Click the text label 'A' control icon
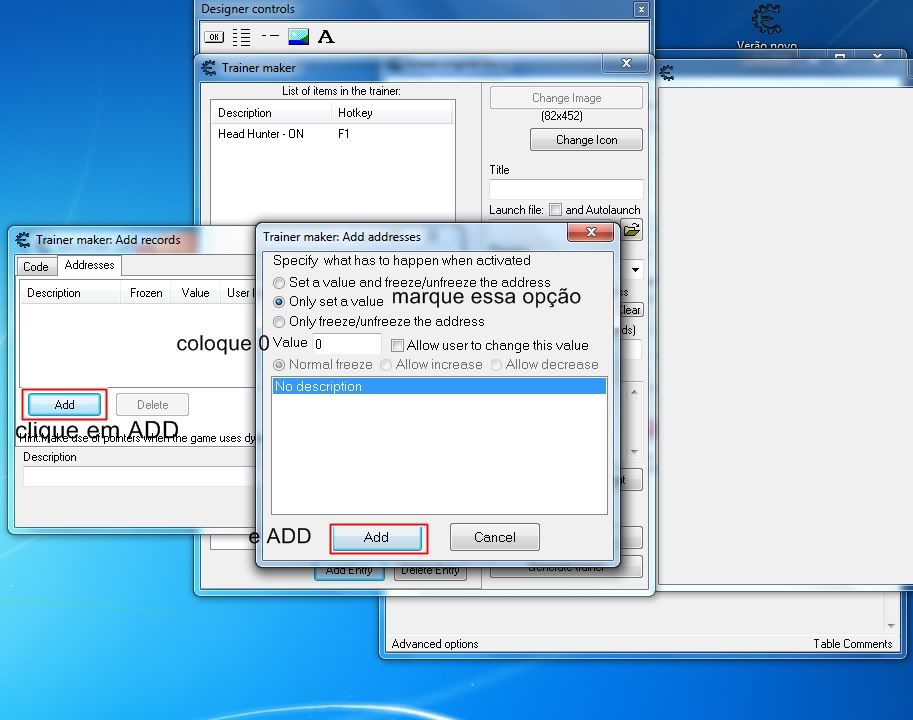The height and width of the screenshot is (720, 913). point(326,37)
